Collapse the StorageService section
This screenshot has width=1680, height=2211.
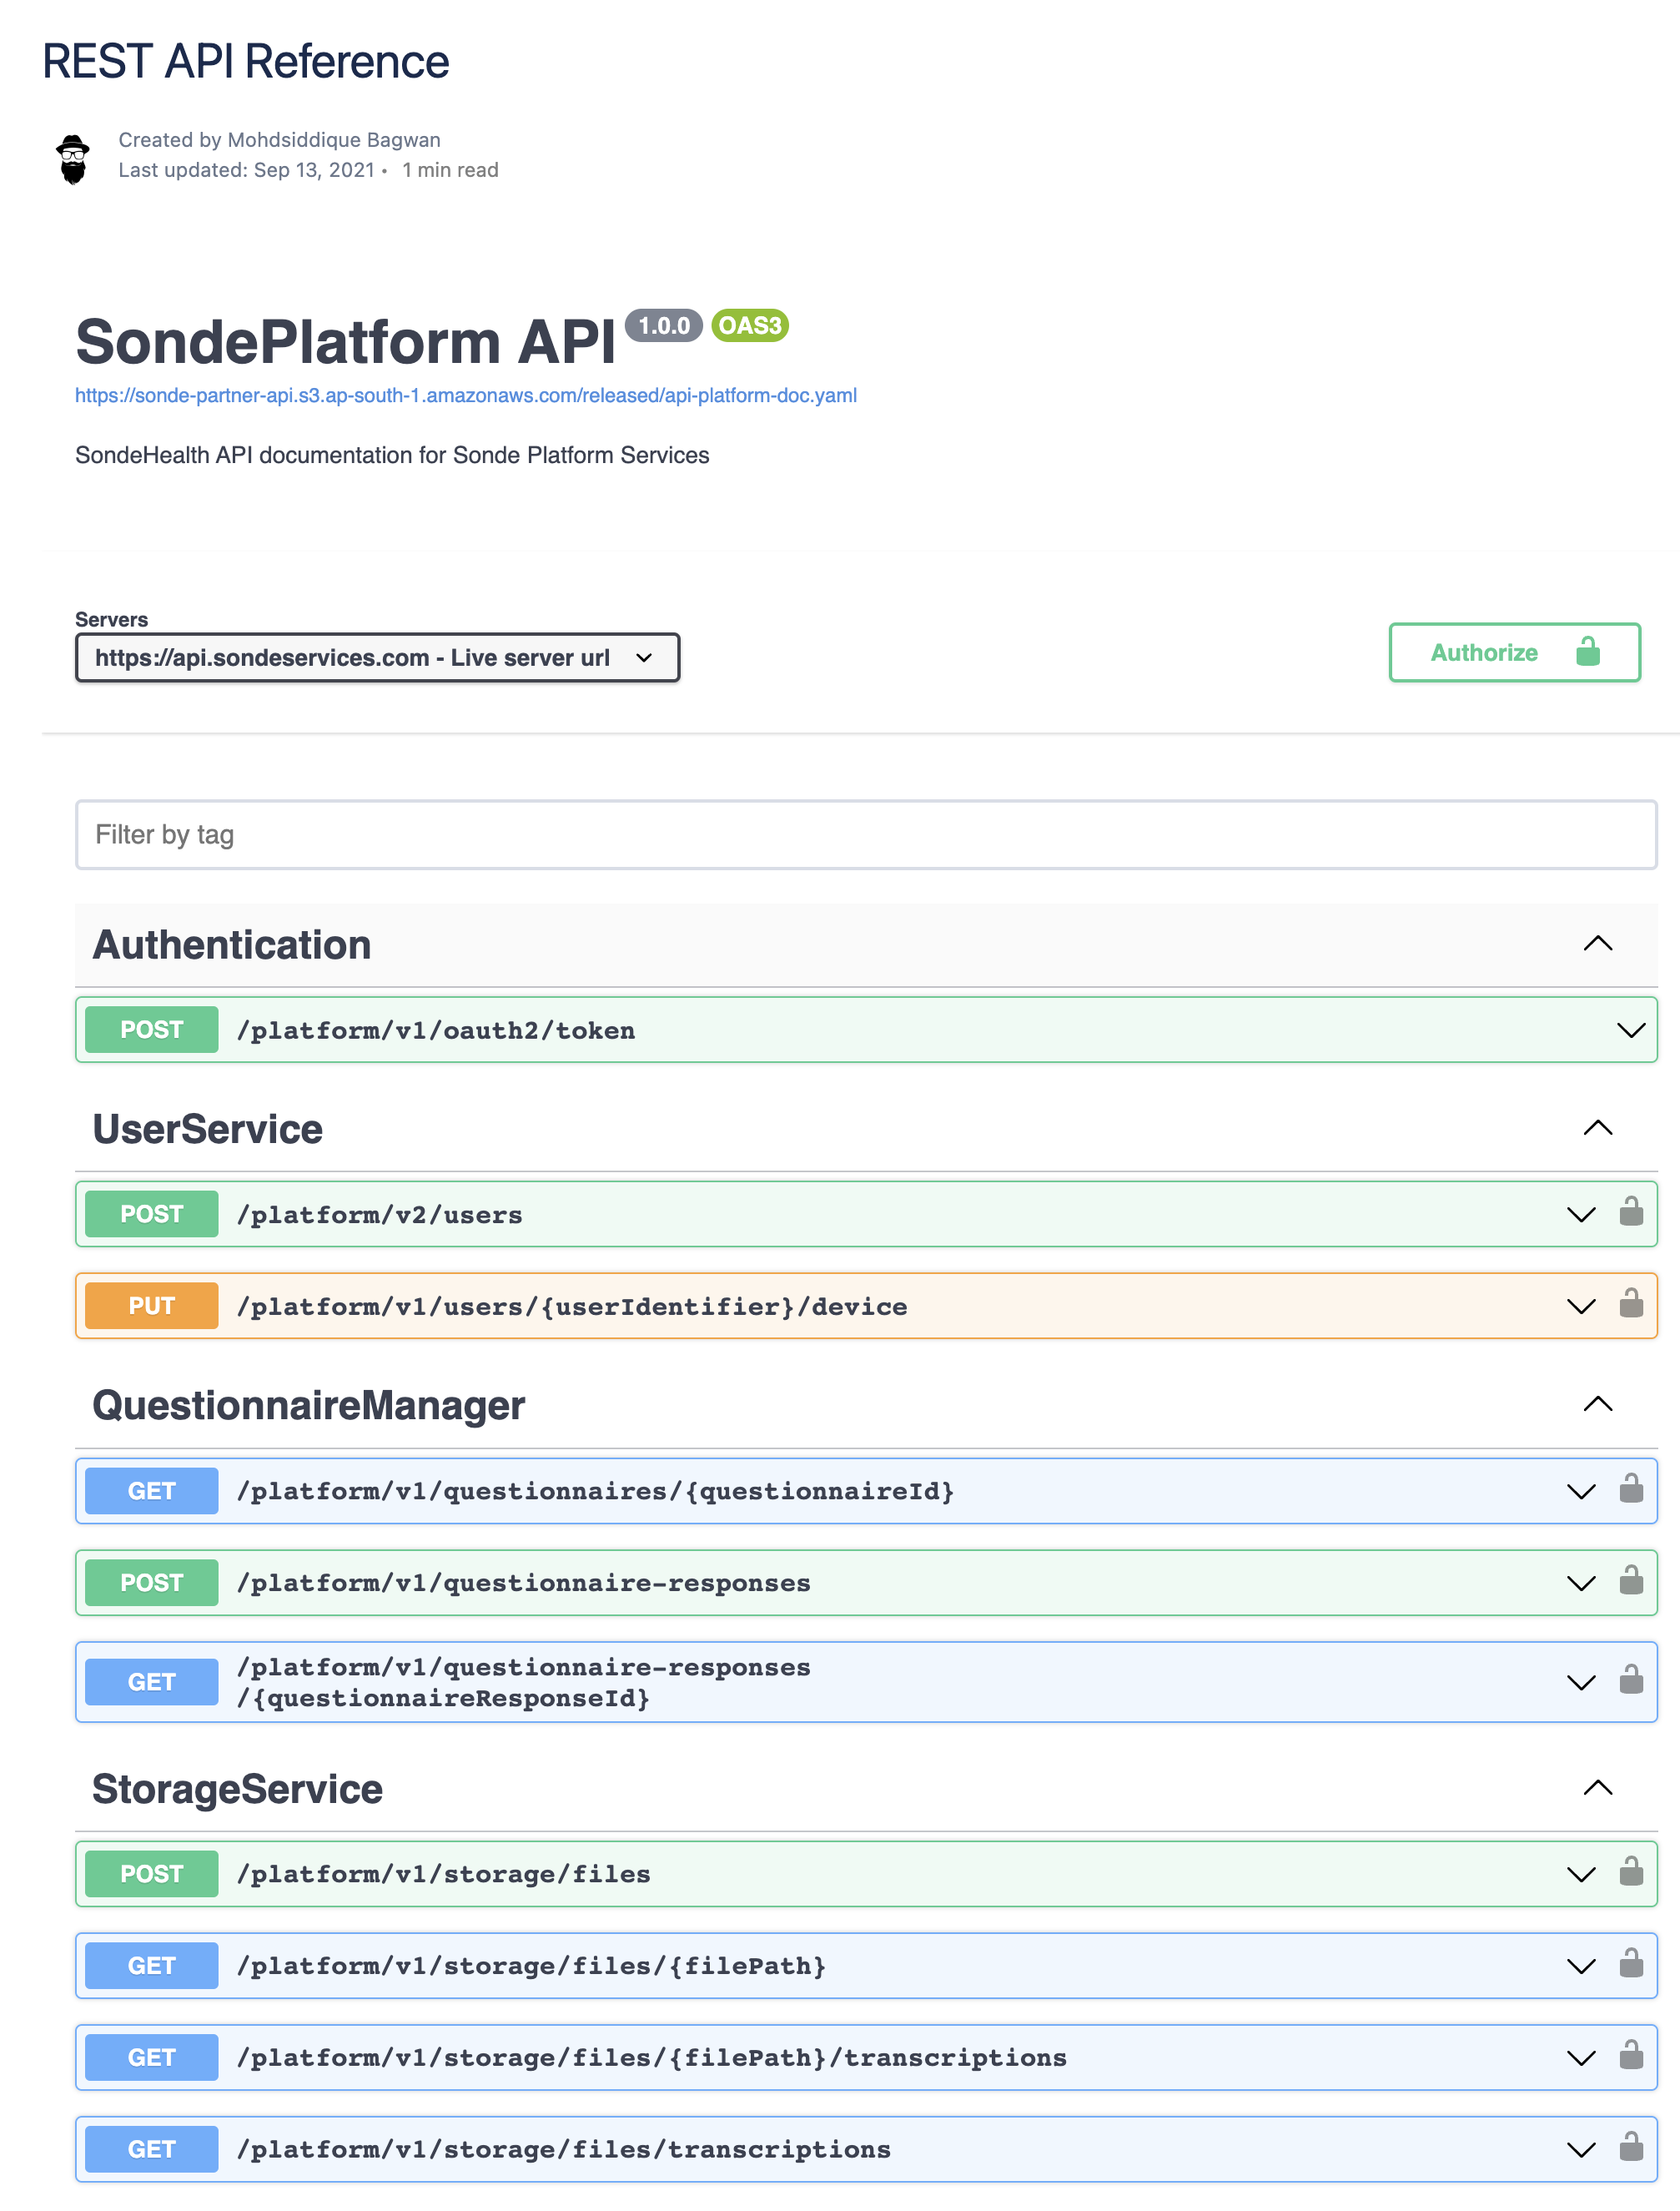point(1597,1788)
